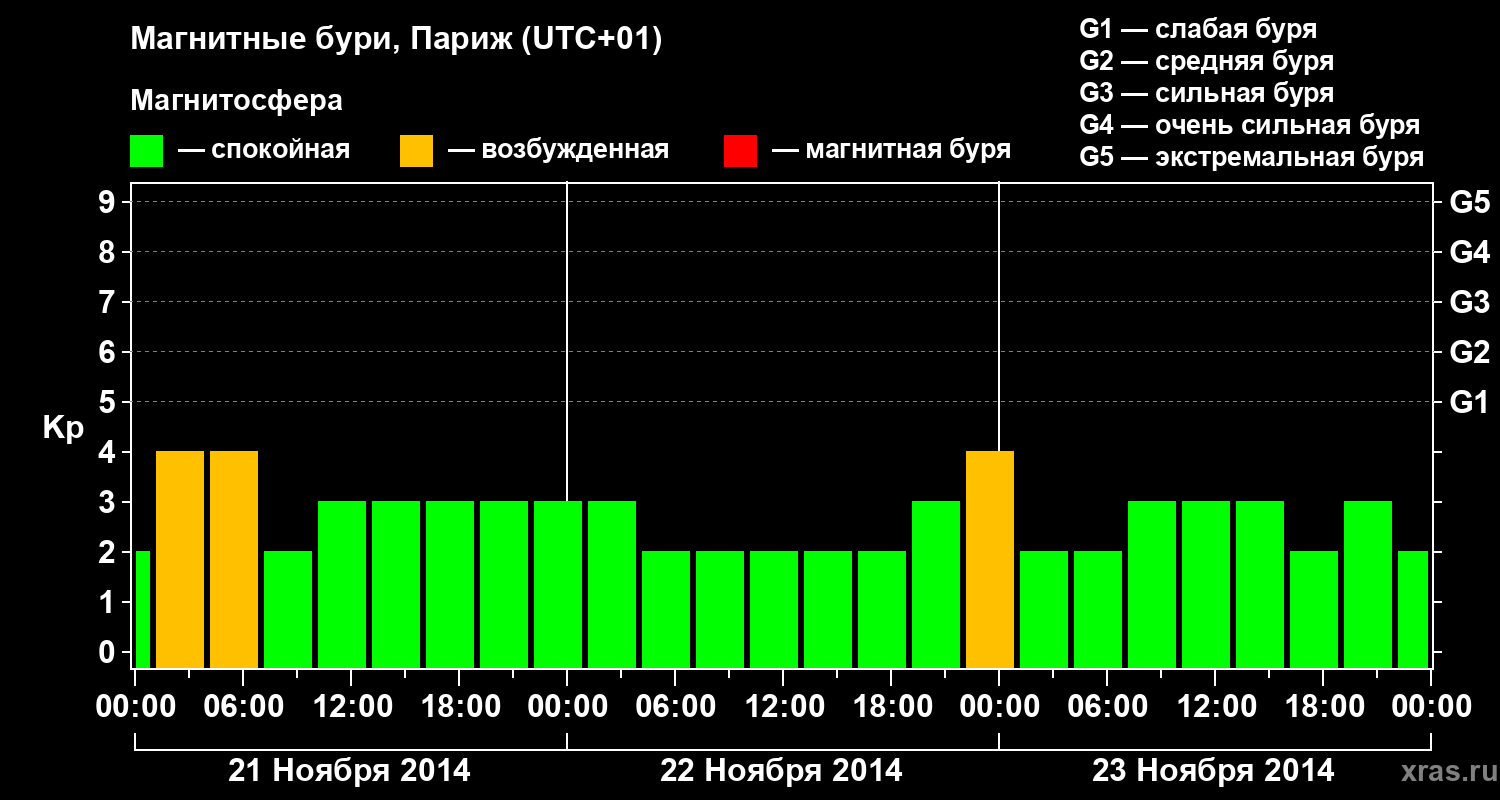Select the orange Kp 4 bar crossing midnight into 23 November
This screenshot has height=800, width=1500.
(990, 559)
